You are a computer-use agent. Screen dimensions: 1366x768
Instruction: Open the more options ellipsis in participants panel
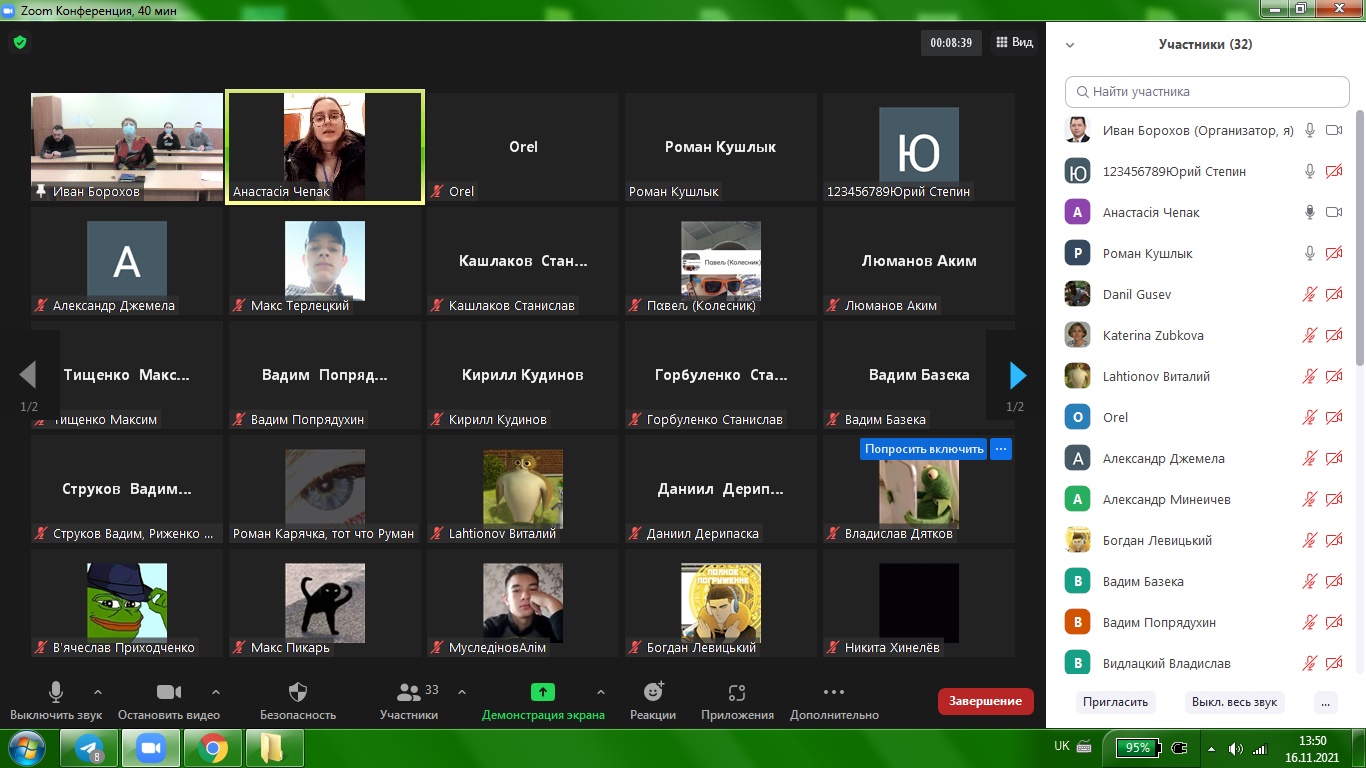click(x=1326, y=702)
